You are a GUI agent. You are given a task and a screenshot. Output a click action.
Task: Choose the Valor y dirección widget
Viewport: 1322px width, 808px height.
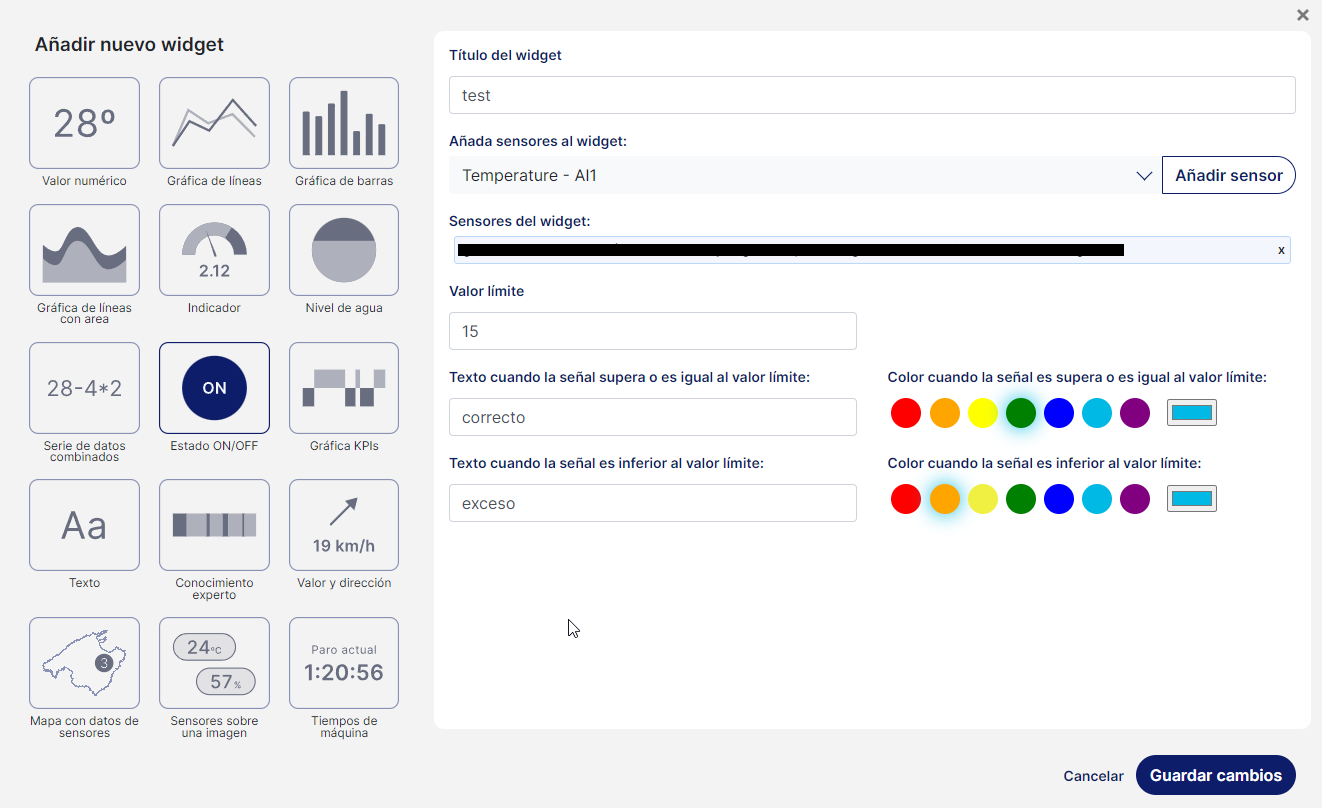pyautogui.click(x=344, y=525)
